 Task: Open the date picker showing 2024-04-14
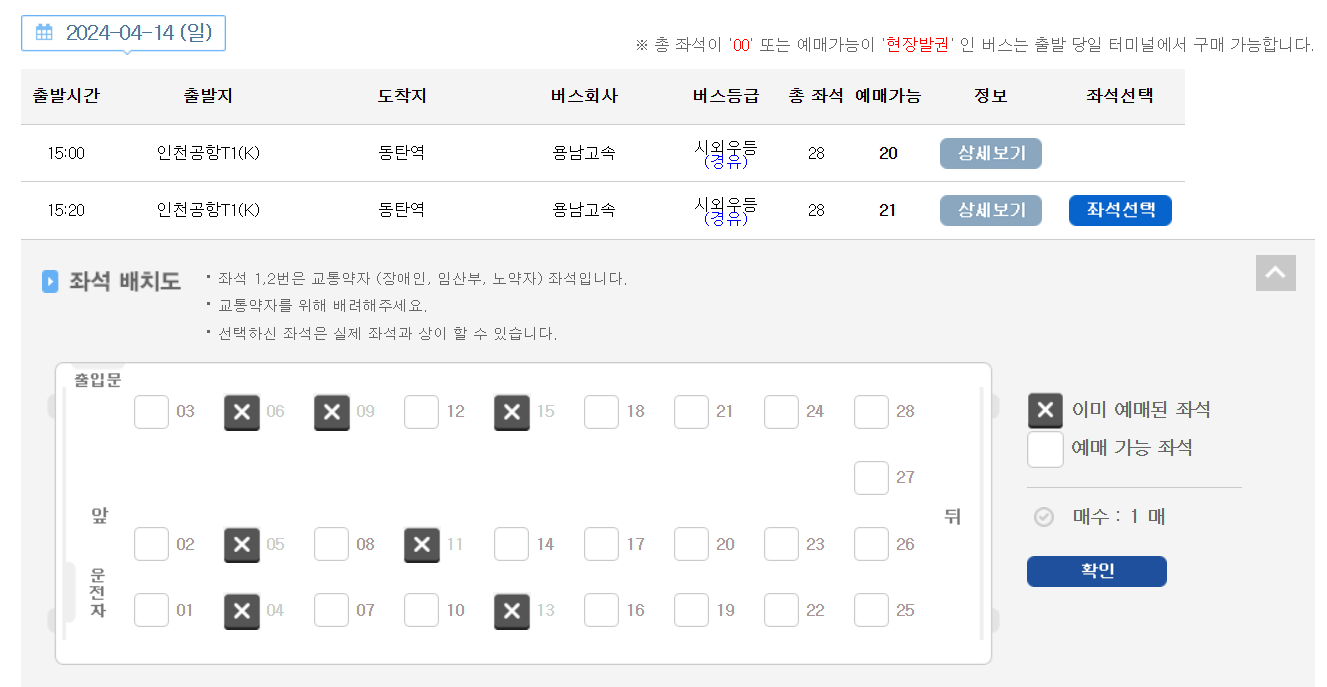point(123,32)
